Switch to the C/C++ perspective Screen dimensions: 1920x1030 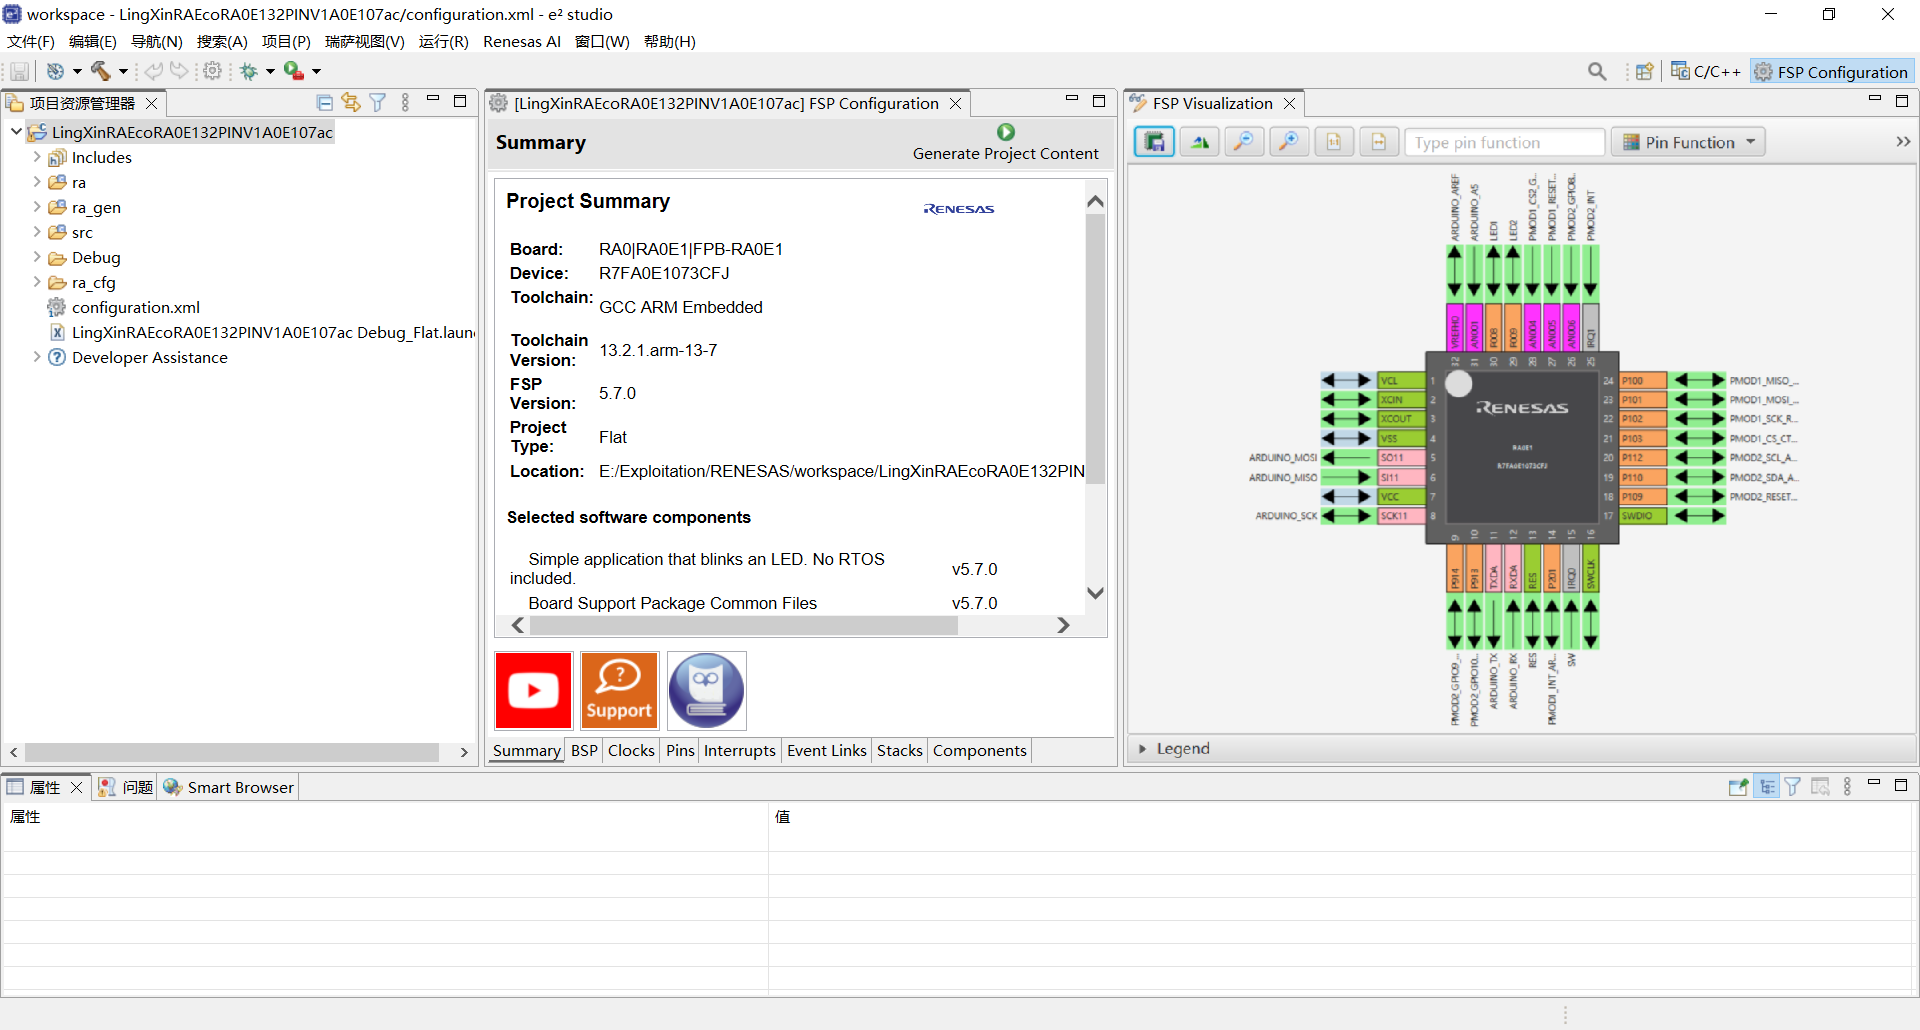(x=1706, y=71)
